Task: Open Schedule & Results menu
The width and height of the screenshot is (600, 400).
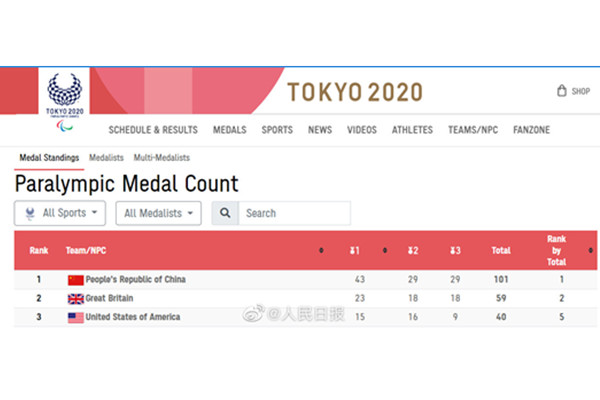Action: tap(153, 130)
